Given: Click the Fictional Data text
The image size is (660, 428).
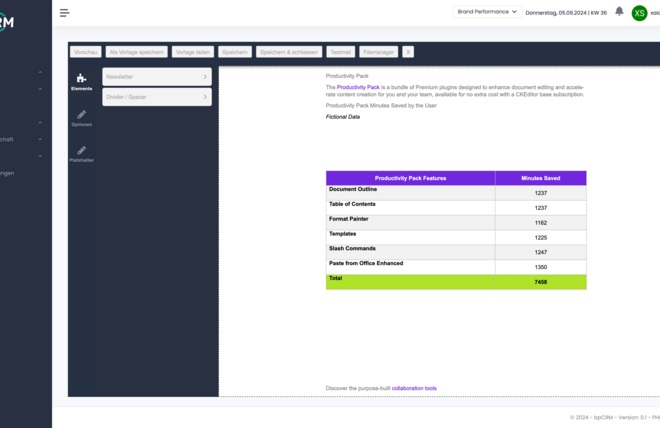Looking at the screenshot, I should point(343,117).
